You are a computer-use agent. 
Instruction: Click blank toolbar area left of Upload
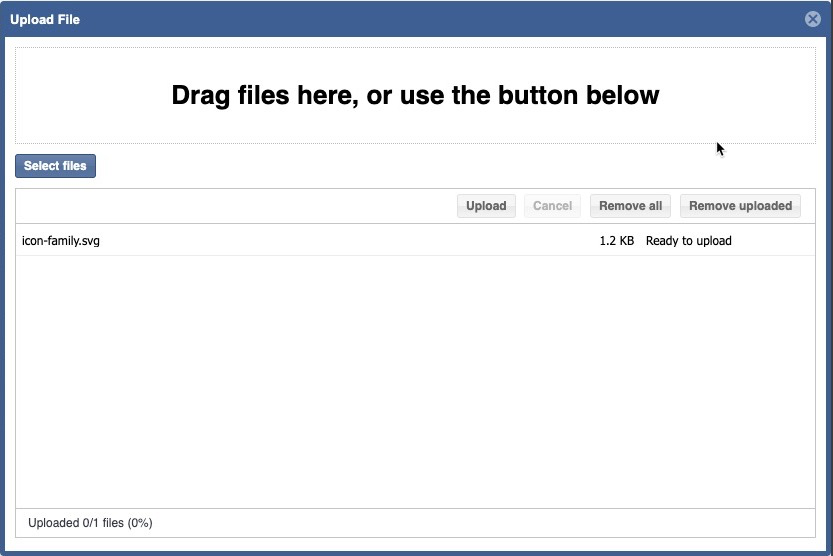[230, 206]
